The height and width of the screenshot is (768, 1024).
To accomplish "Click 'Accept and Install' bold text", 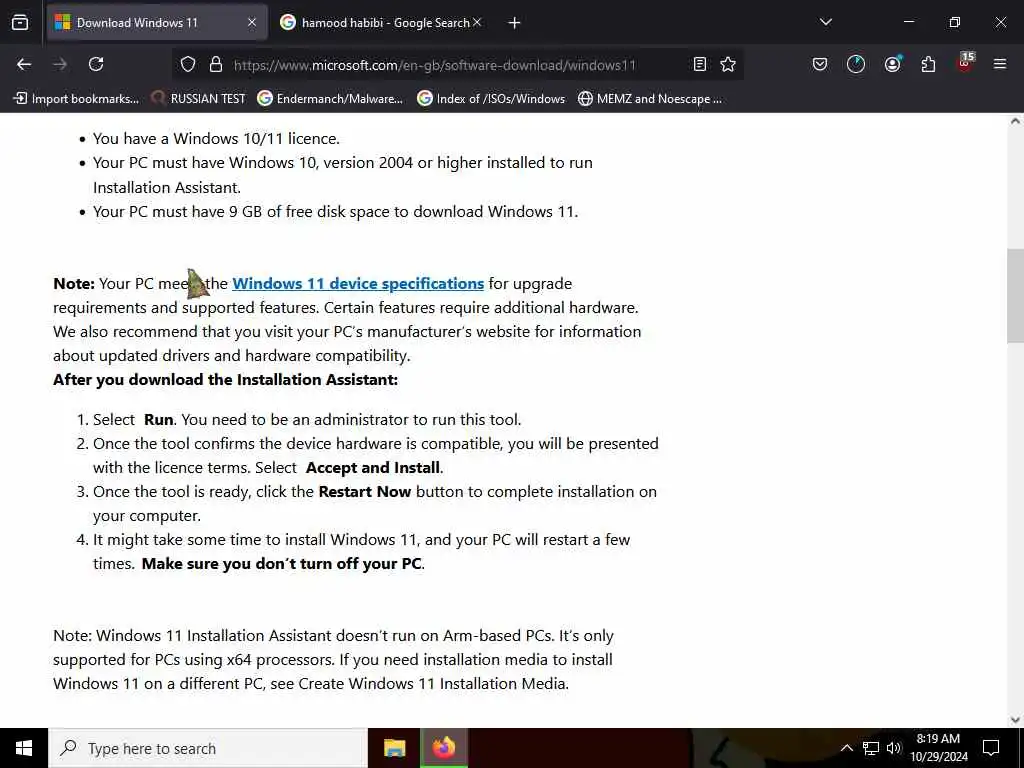I will point(373,468).
